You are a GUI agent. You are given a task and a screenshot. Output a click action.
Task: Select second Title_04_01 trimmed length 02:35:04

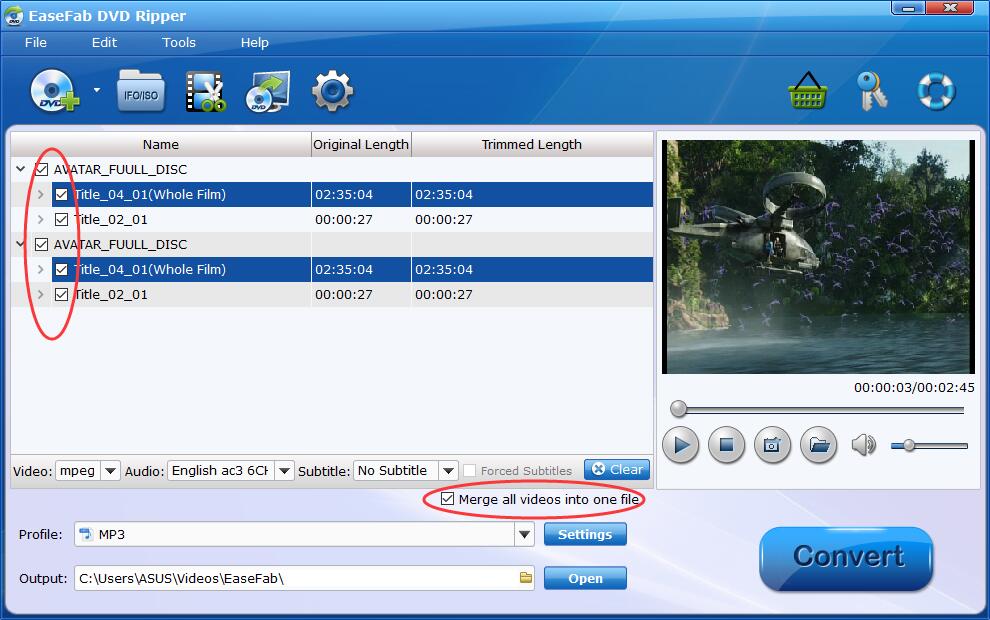coord(444,270)
